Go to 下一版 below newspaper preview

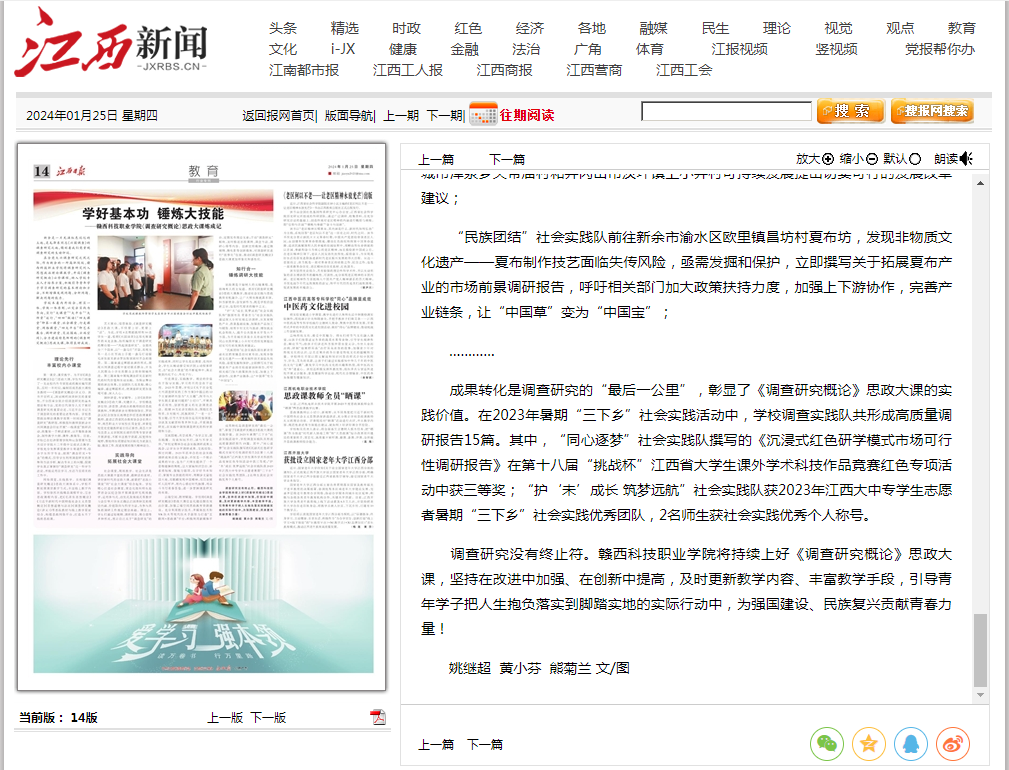268,717
